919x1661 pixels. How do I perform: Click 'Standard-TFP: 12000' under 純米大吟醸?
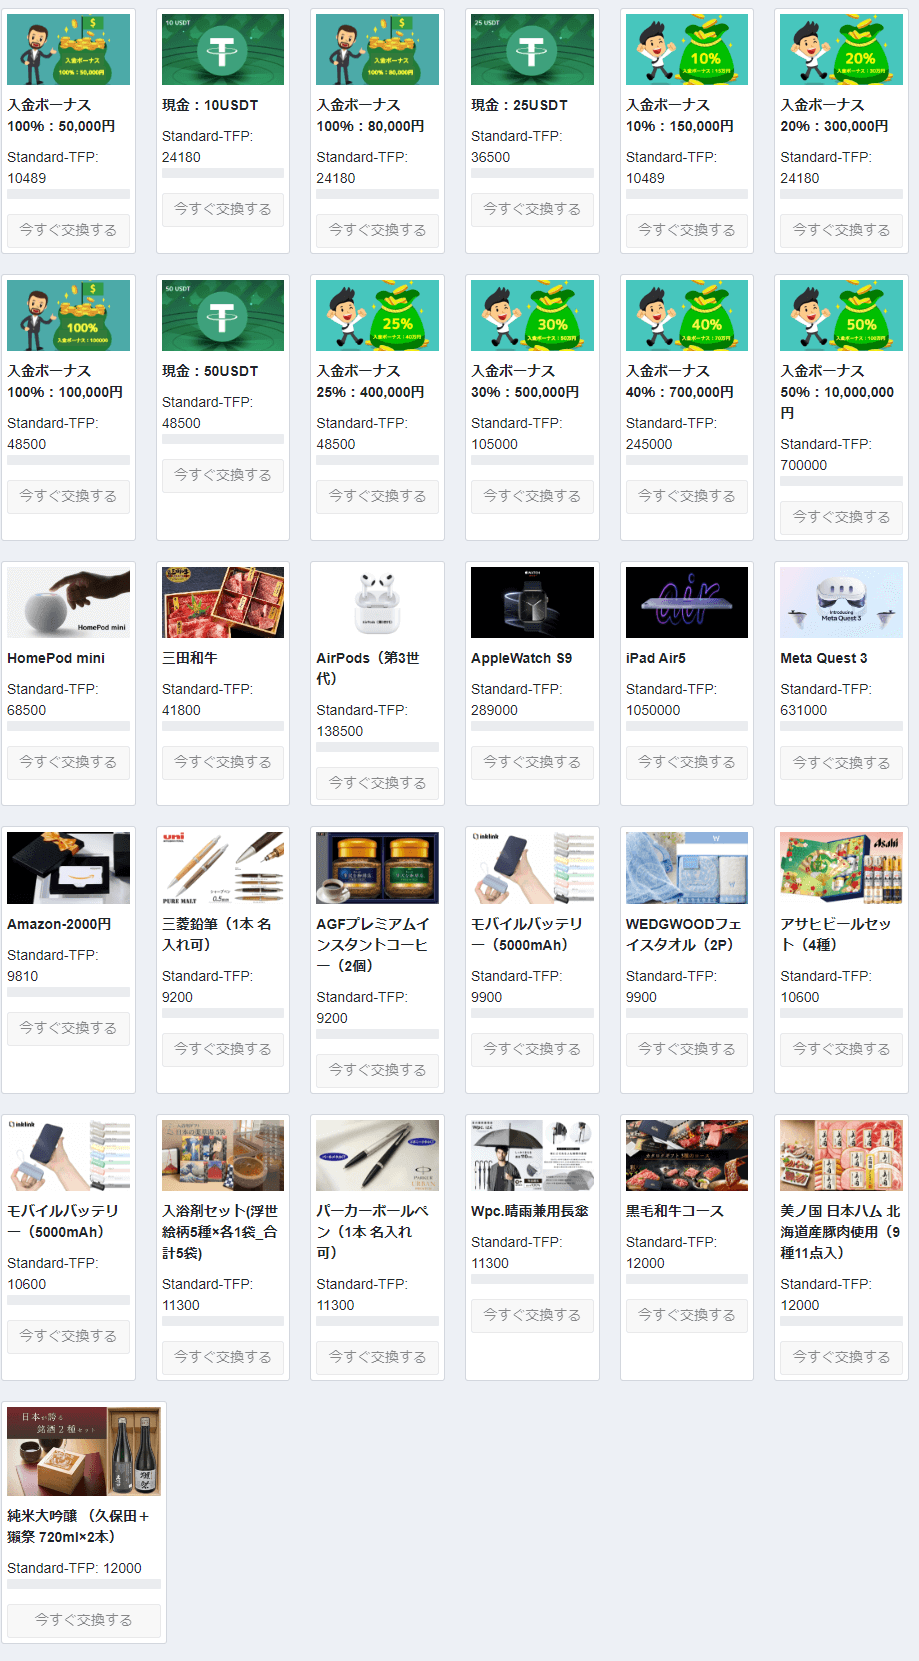point(74,1568)
